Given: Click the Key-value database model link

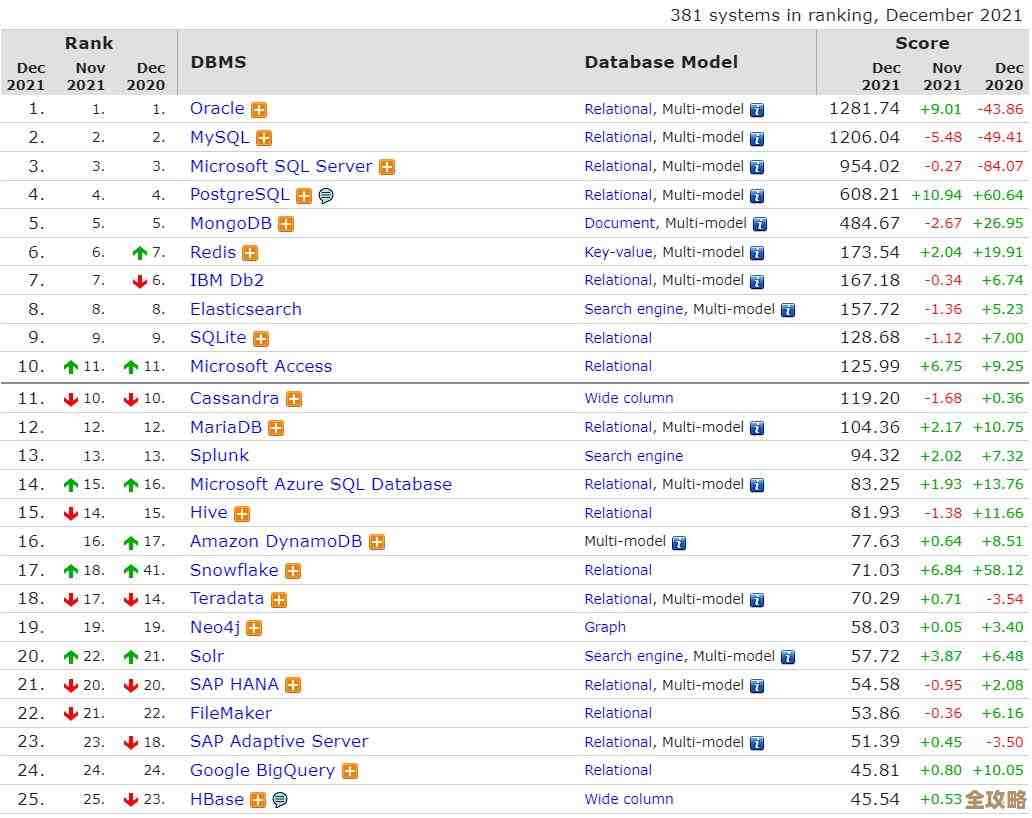Looking at the screenshot, I should click(618, 253).
